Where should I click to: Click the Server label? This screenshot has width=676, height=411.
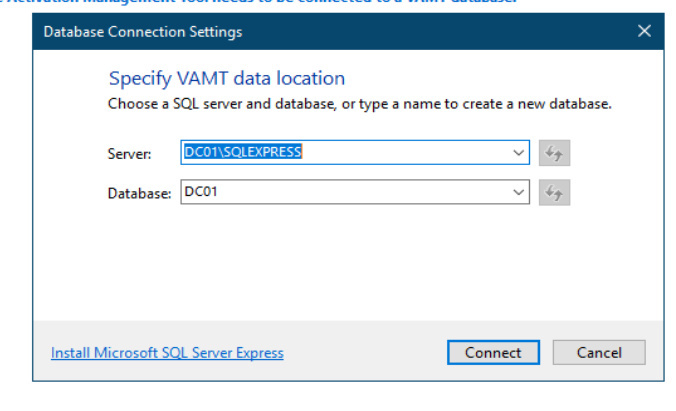pos(129,154)
